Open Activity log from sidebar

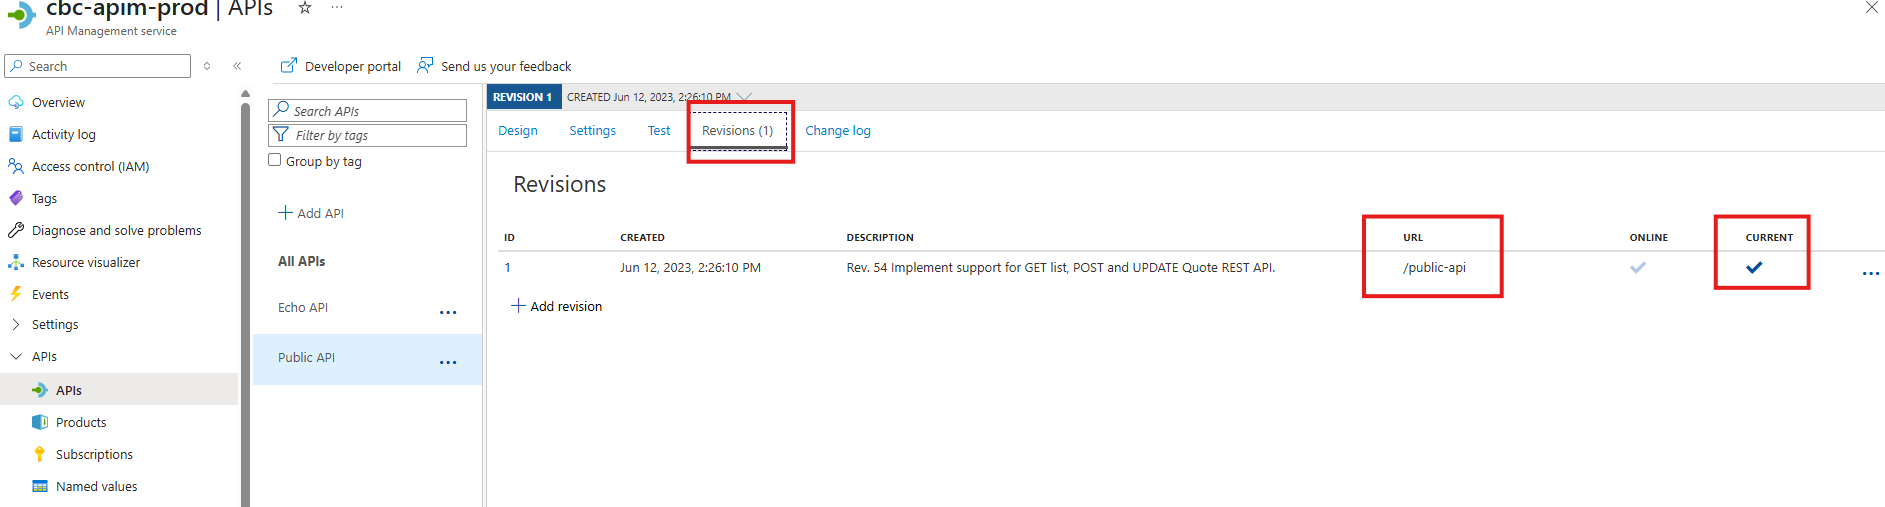coord(63,135)
